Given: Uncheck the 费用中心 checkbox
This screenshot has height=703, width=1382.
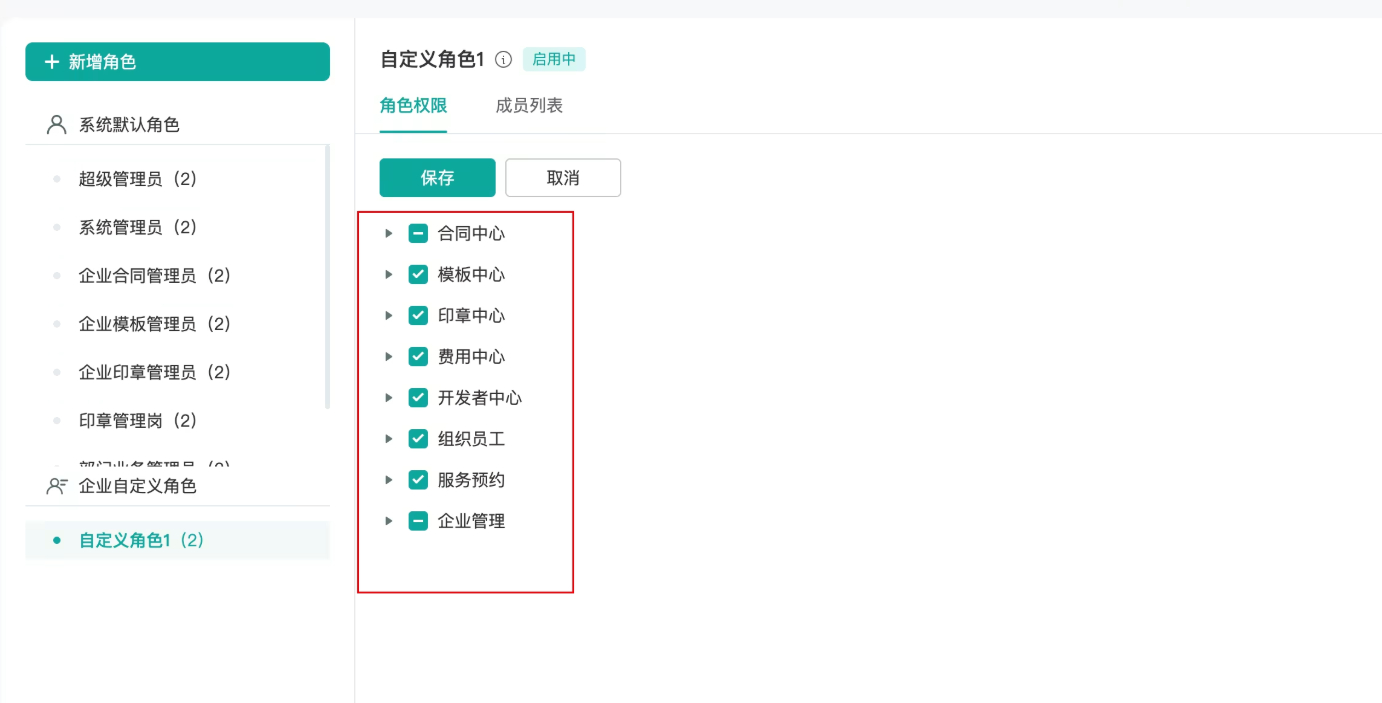Looking at the screenshot, I should [418, 357].
